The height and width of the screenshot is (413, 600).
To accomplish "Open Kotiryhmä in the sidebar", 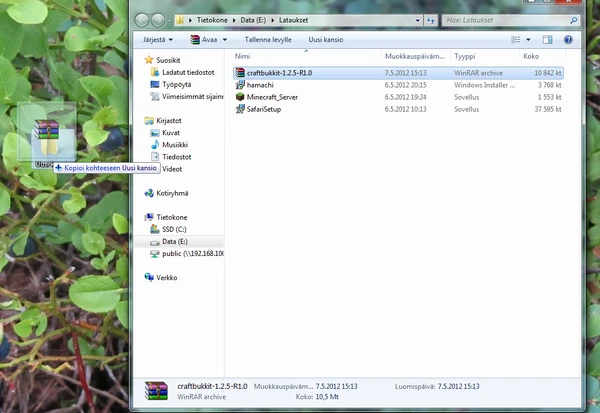I will click(x=172, y=193).
